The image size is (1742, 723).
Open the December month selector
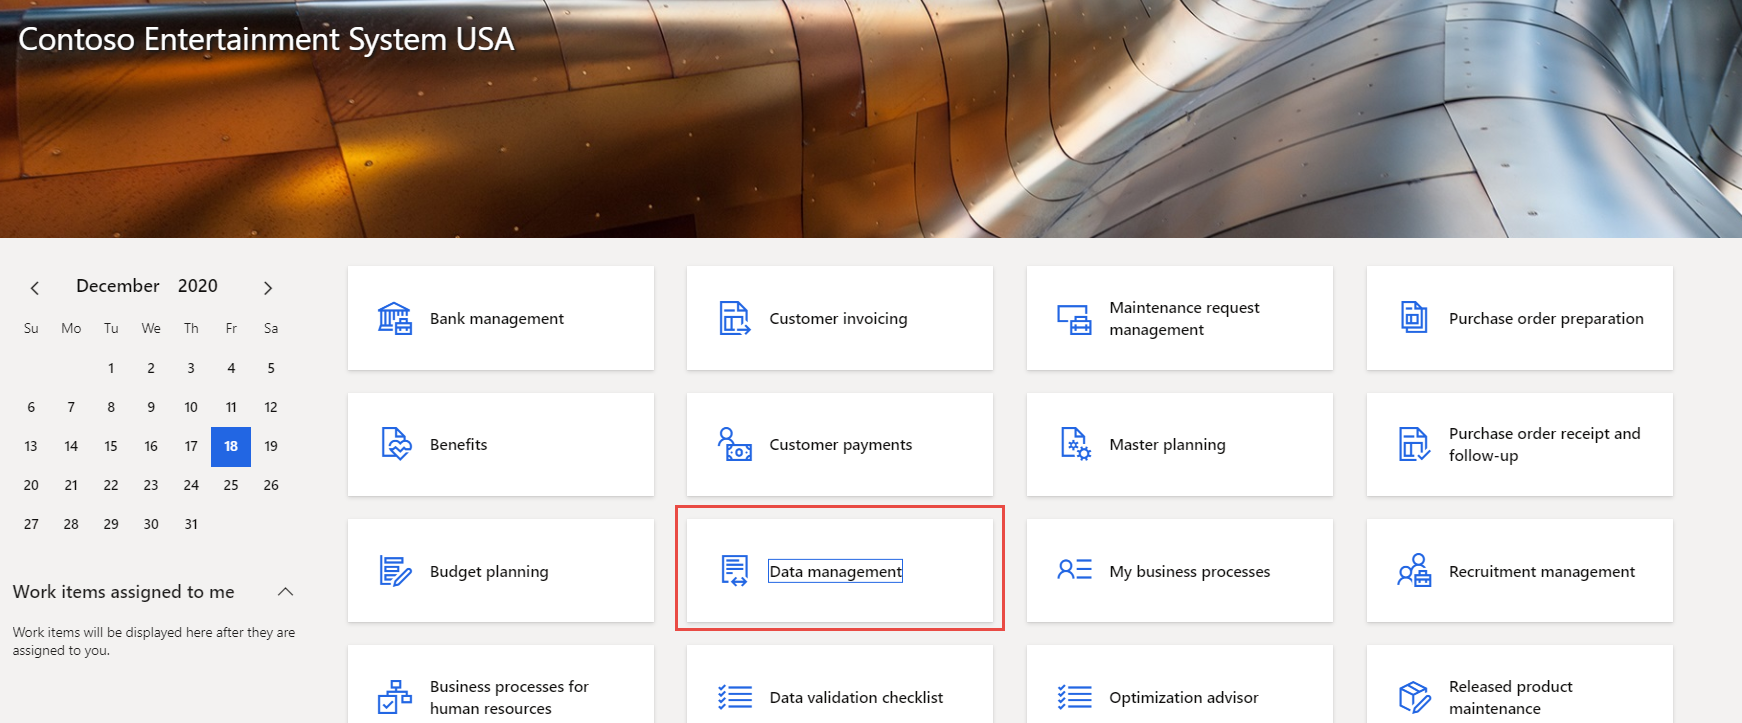coord(117,286)
